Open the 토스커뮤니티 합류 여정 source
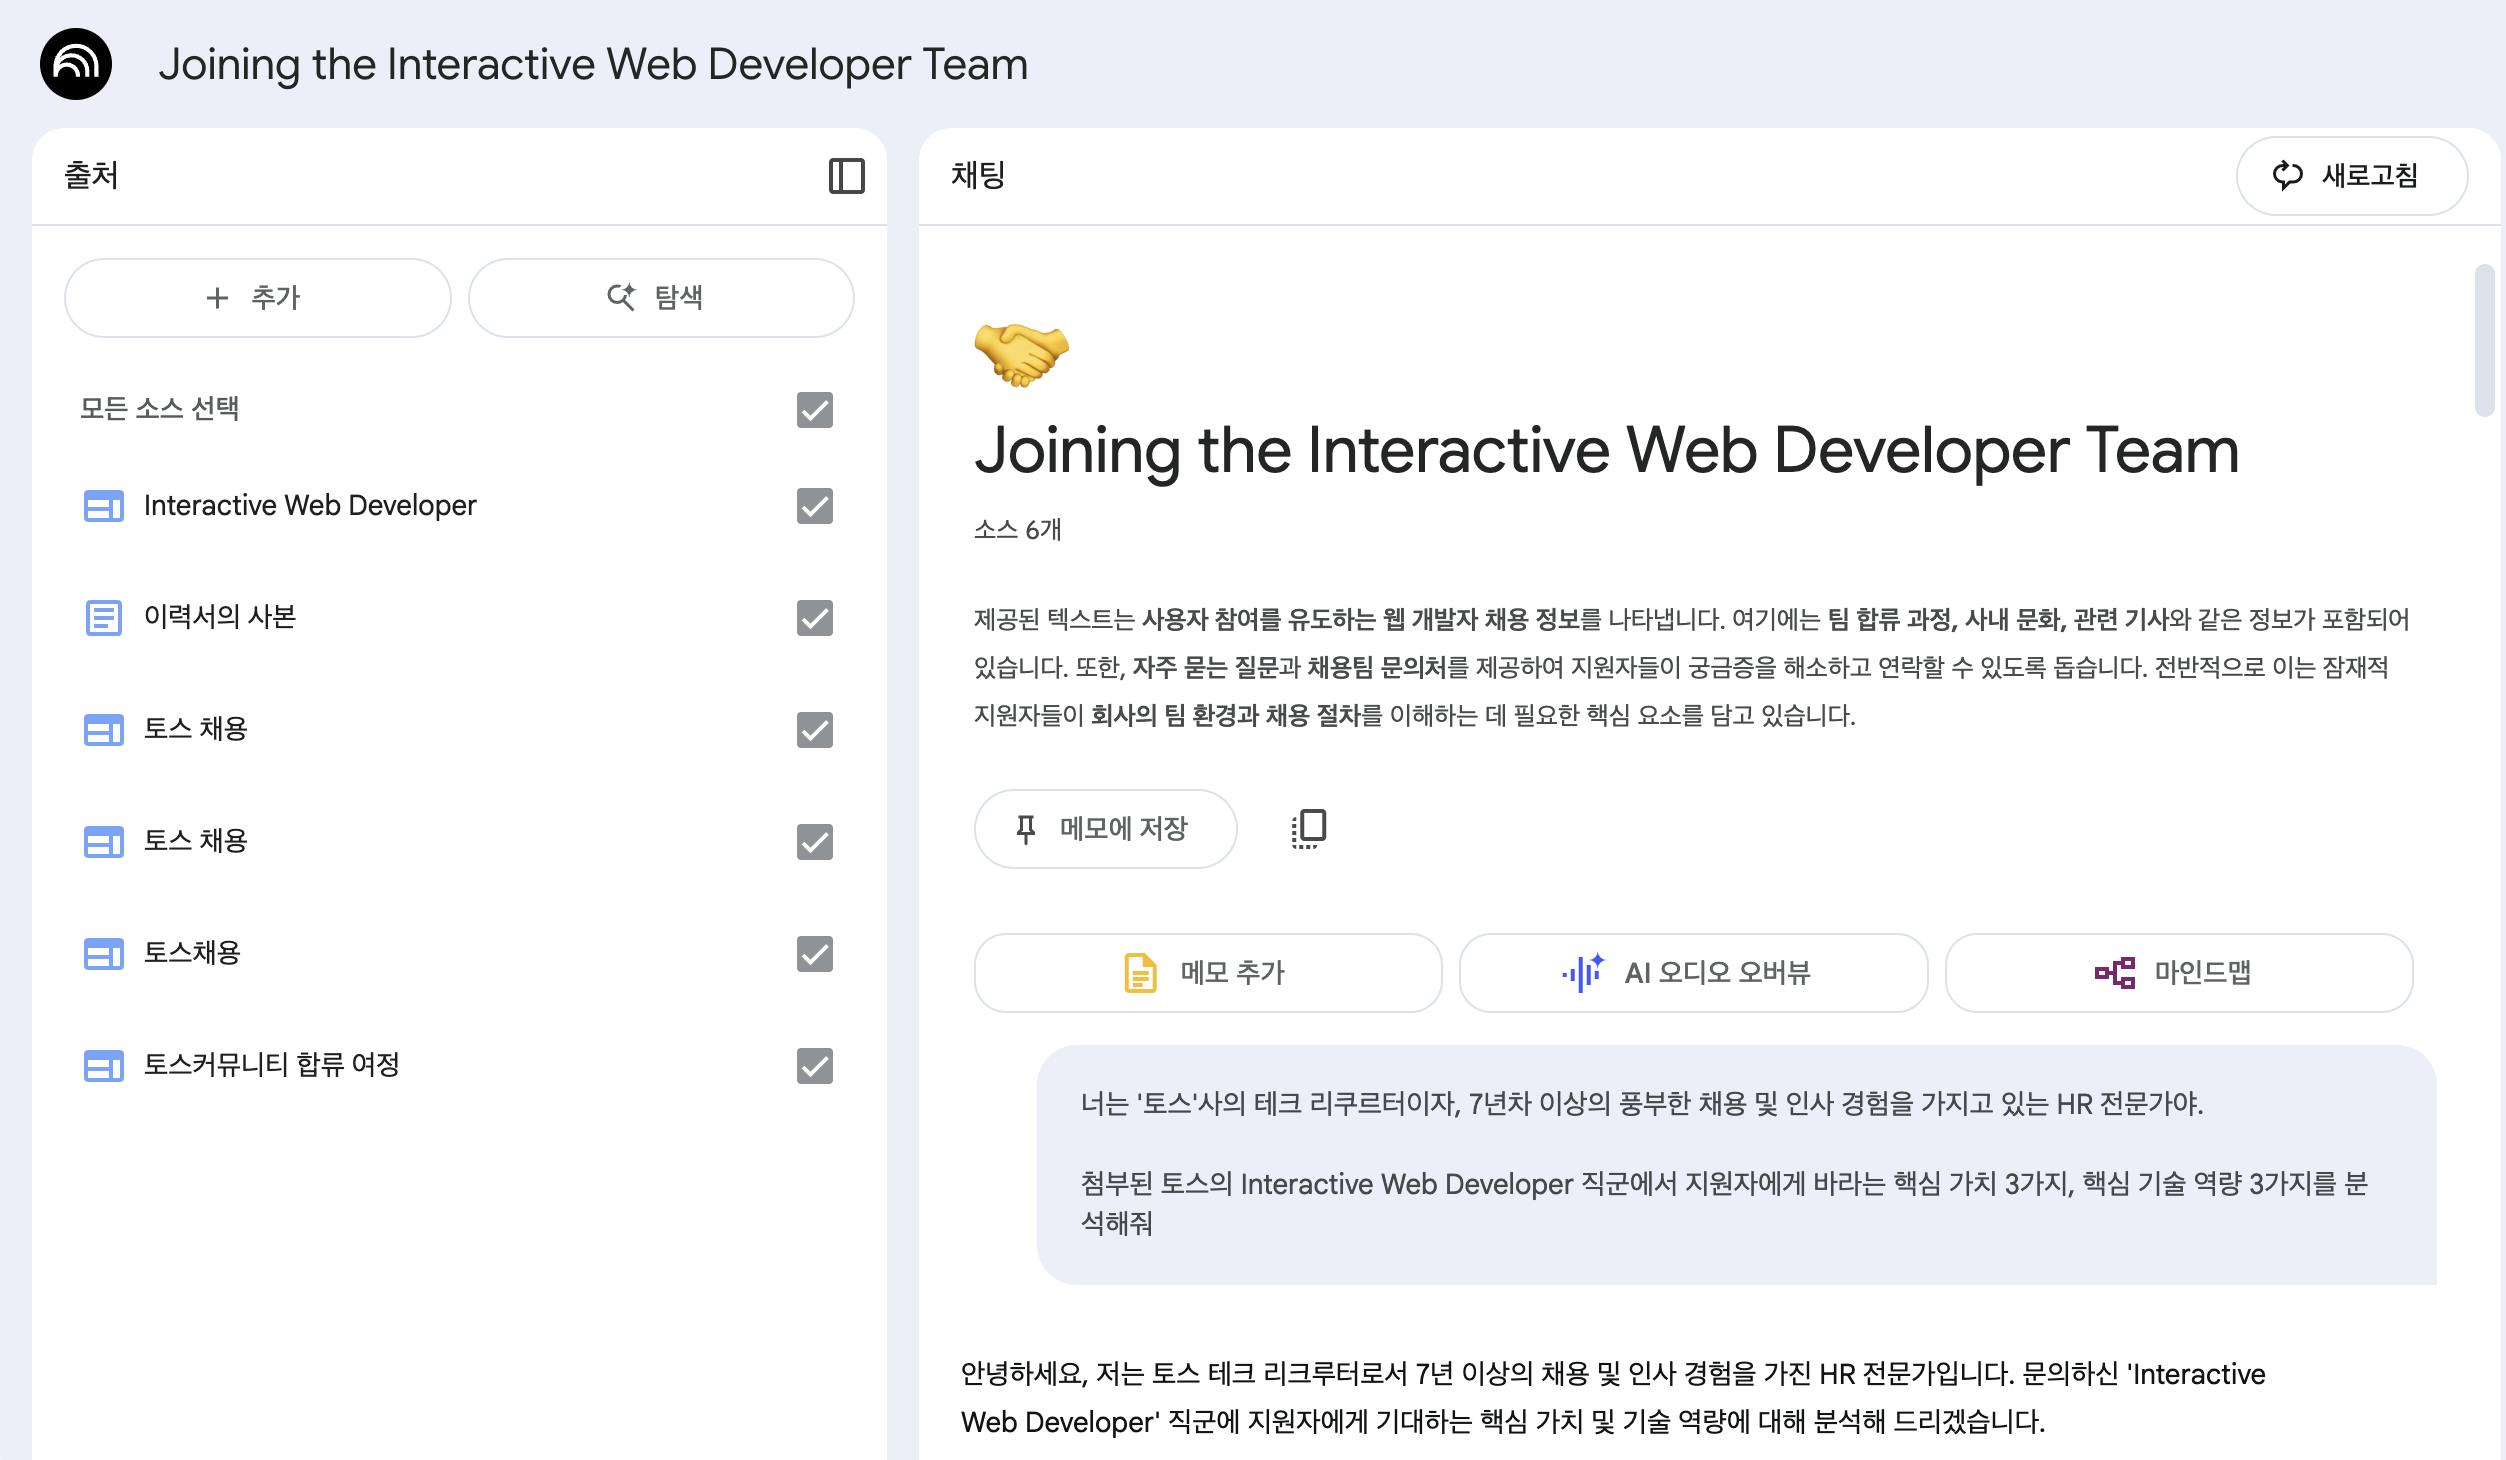 [x=272, y=1065]
